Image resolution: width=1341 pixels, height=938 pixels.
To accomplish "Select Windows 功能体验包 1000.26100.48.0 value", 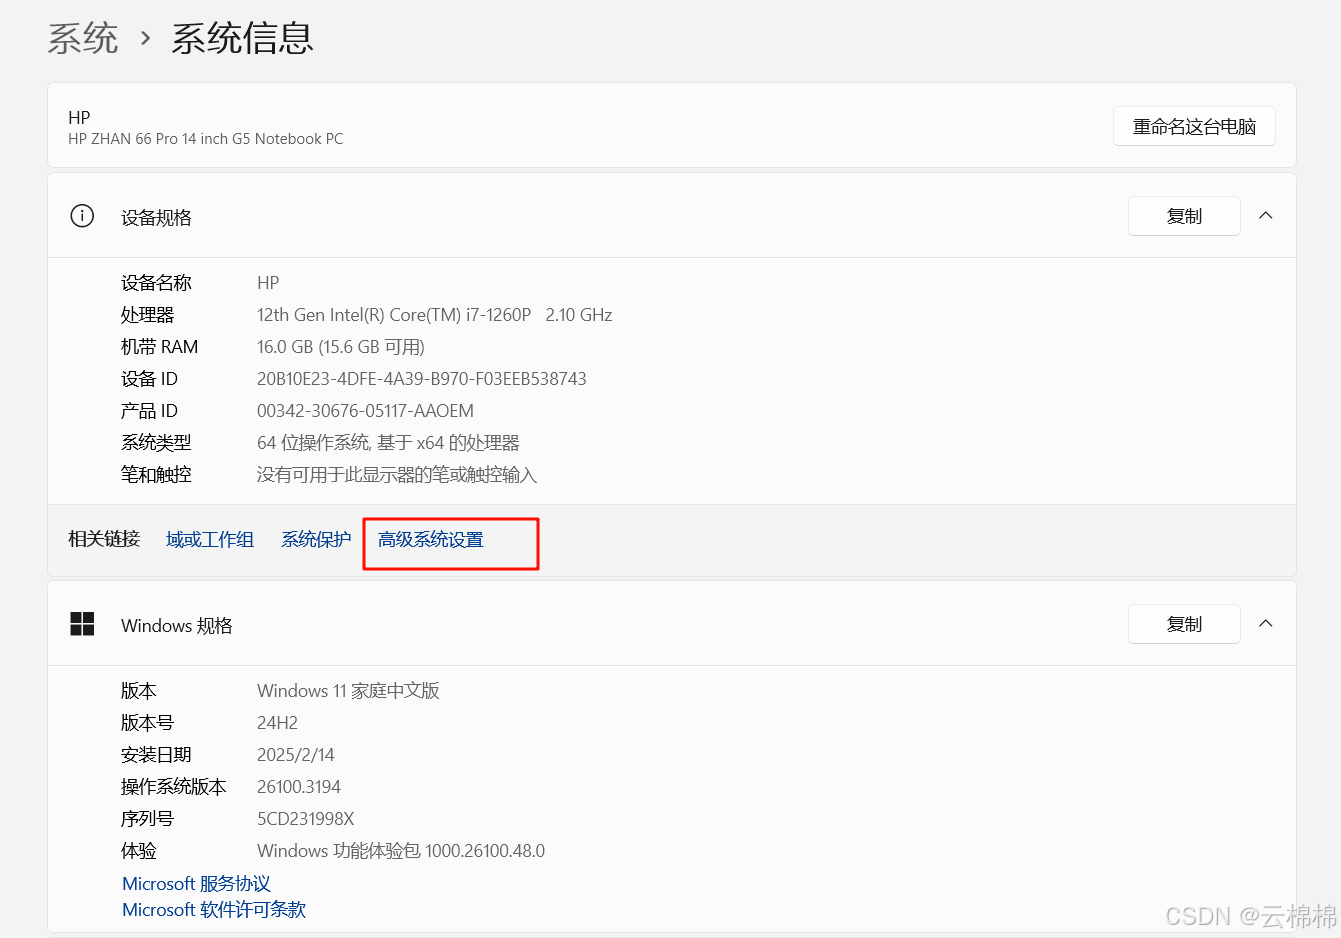I will (x=401, y=851).
